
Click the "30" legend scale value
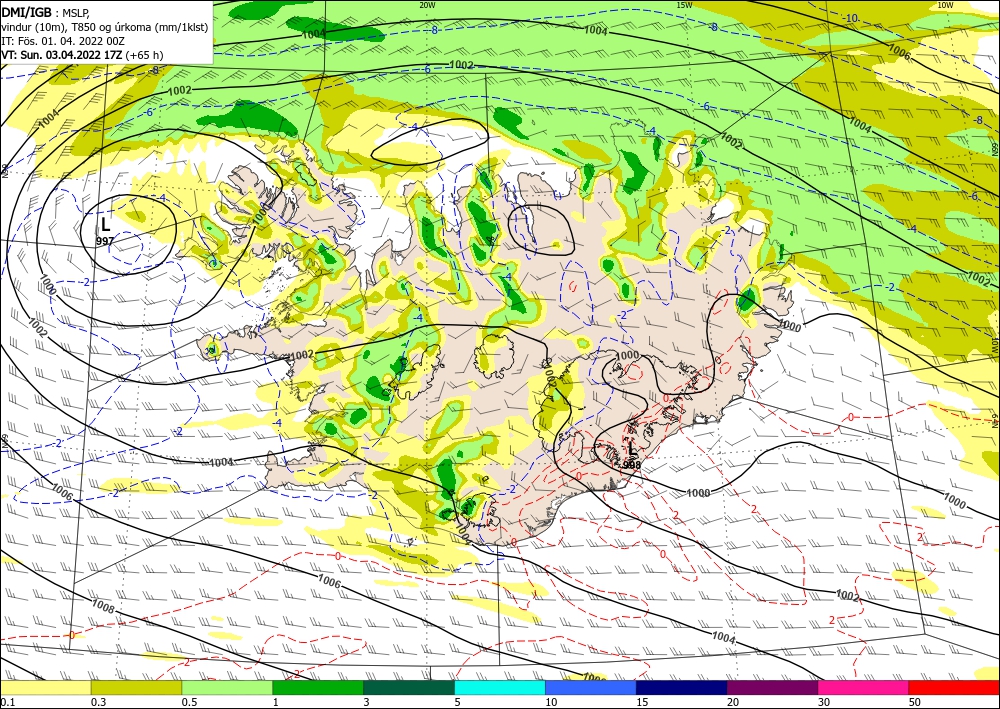tap(824, 702)
